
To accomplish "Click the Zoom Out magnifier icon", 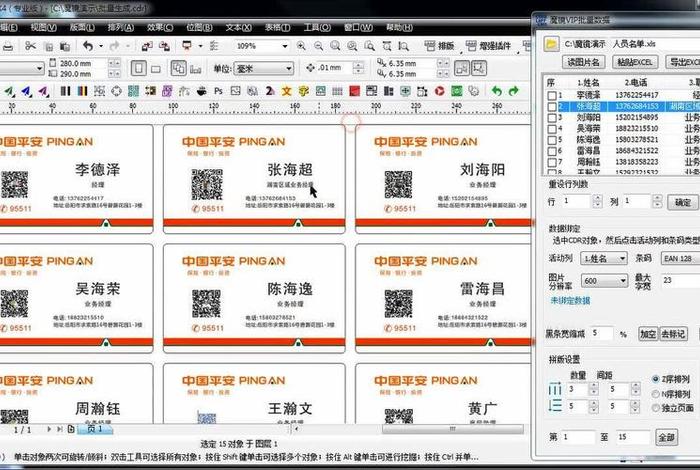I will pos(318,46).
